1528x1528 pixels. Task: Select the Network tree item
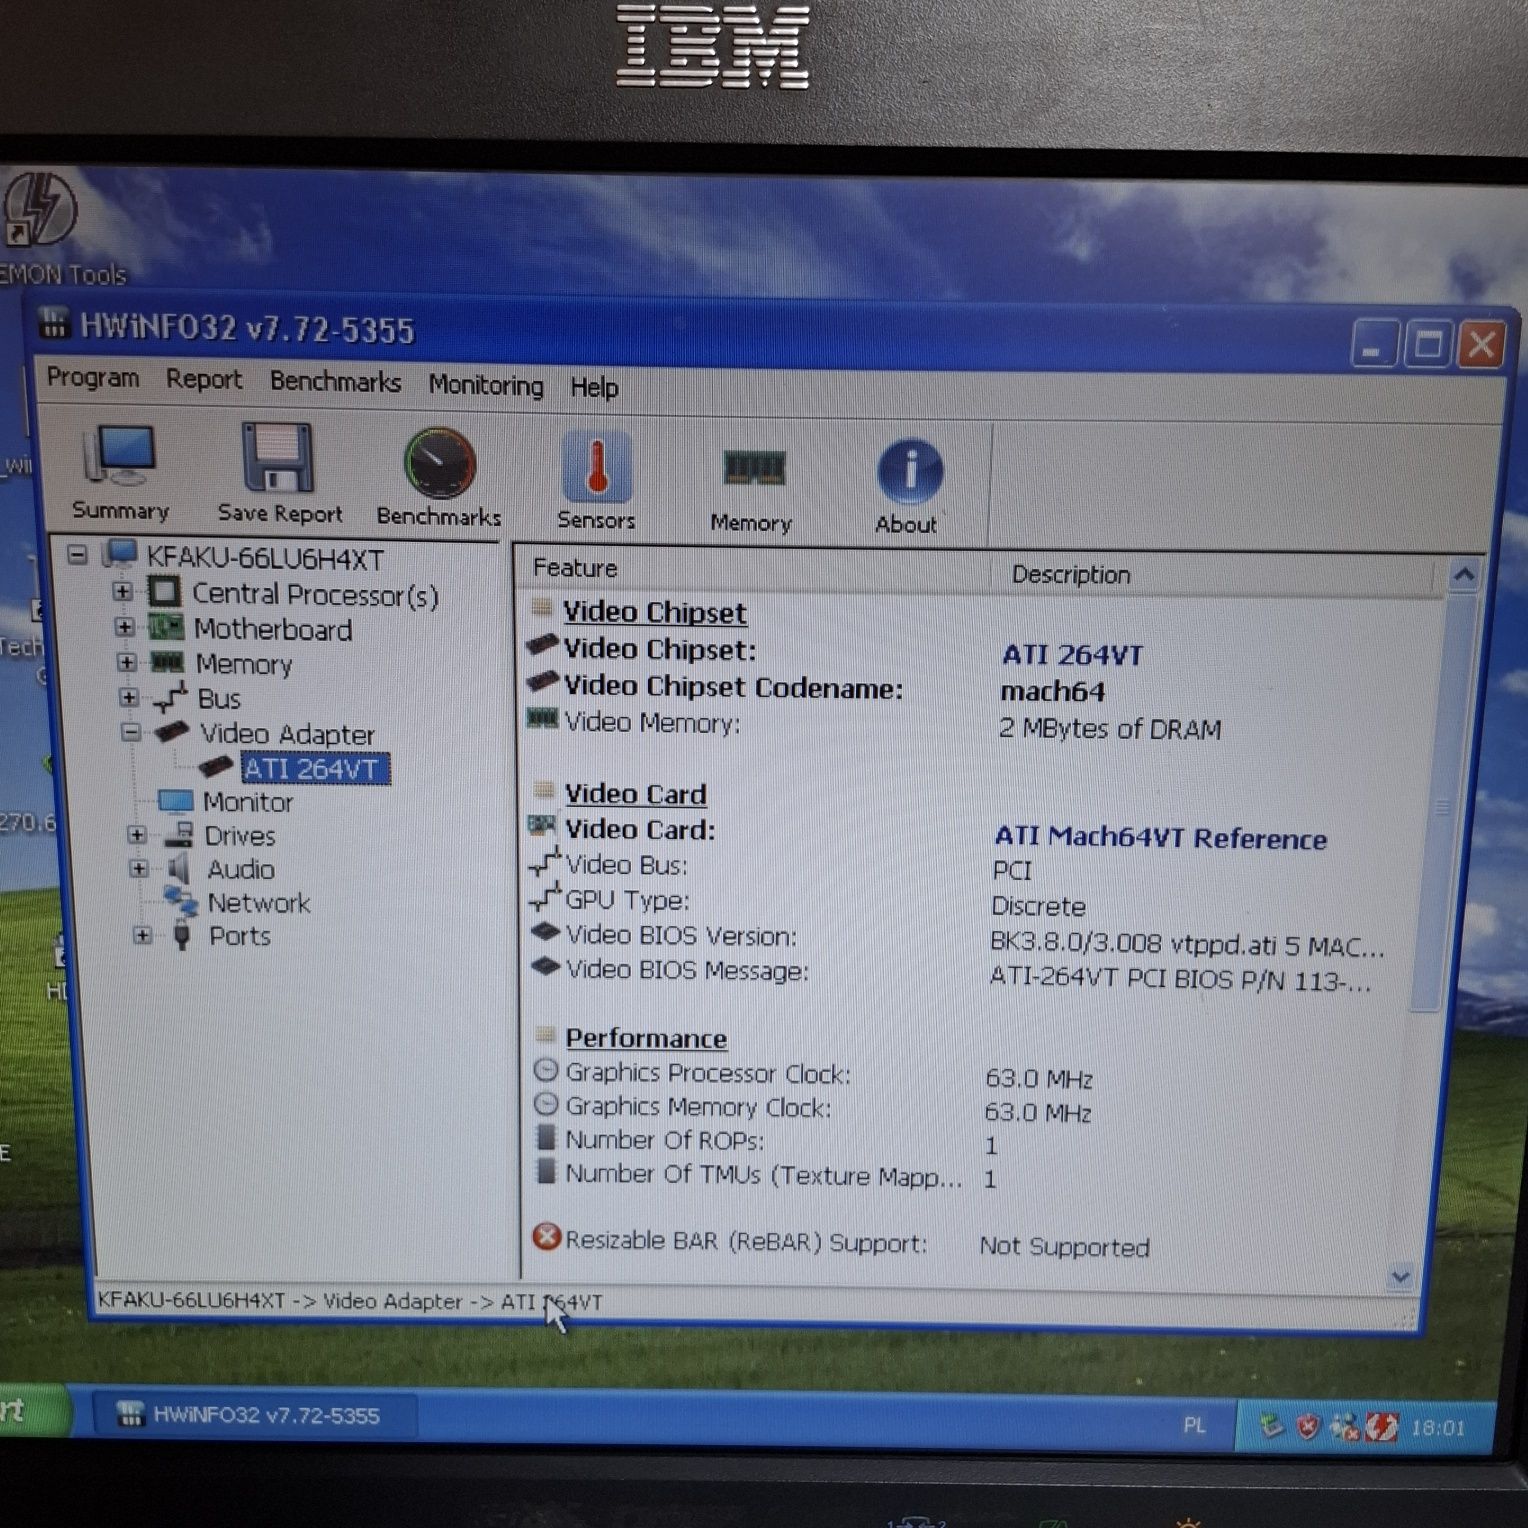tap(258, 903)
